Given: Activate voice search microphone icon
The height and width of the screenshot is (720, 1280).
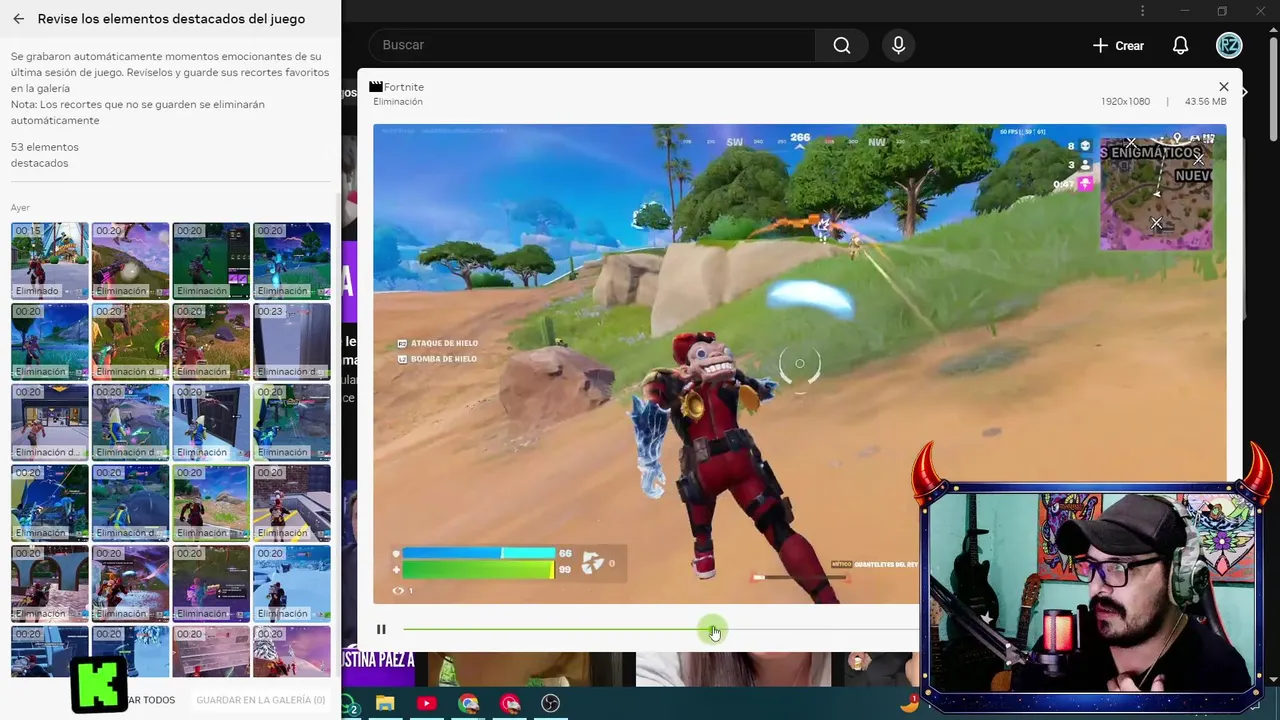Looking at the screenshot, I should 898,45.
